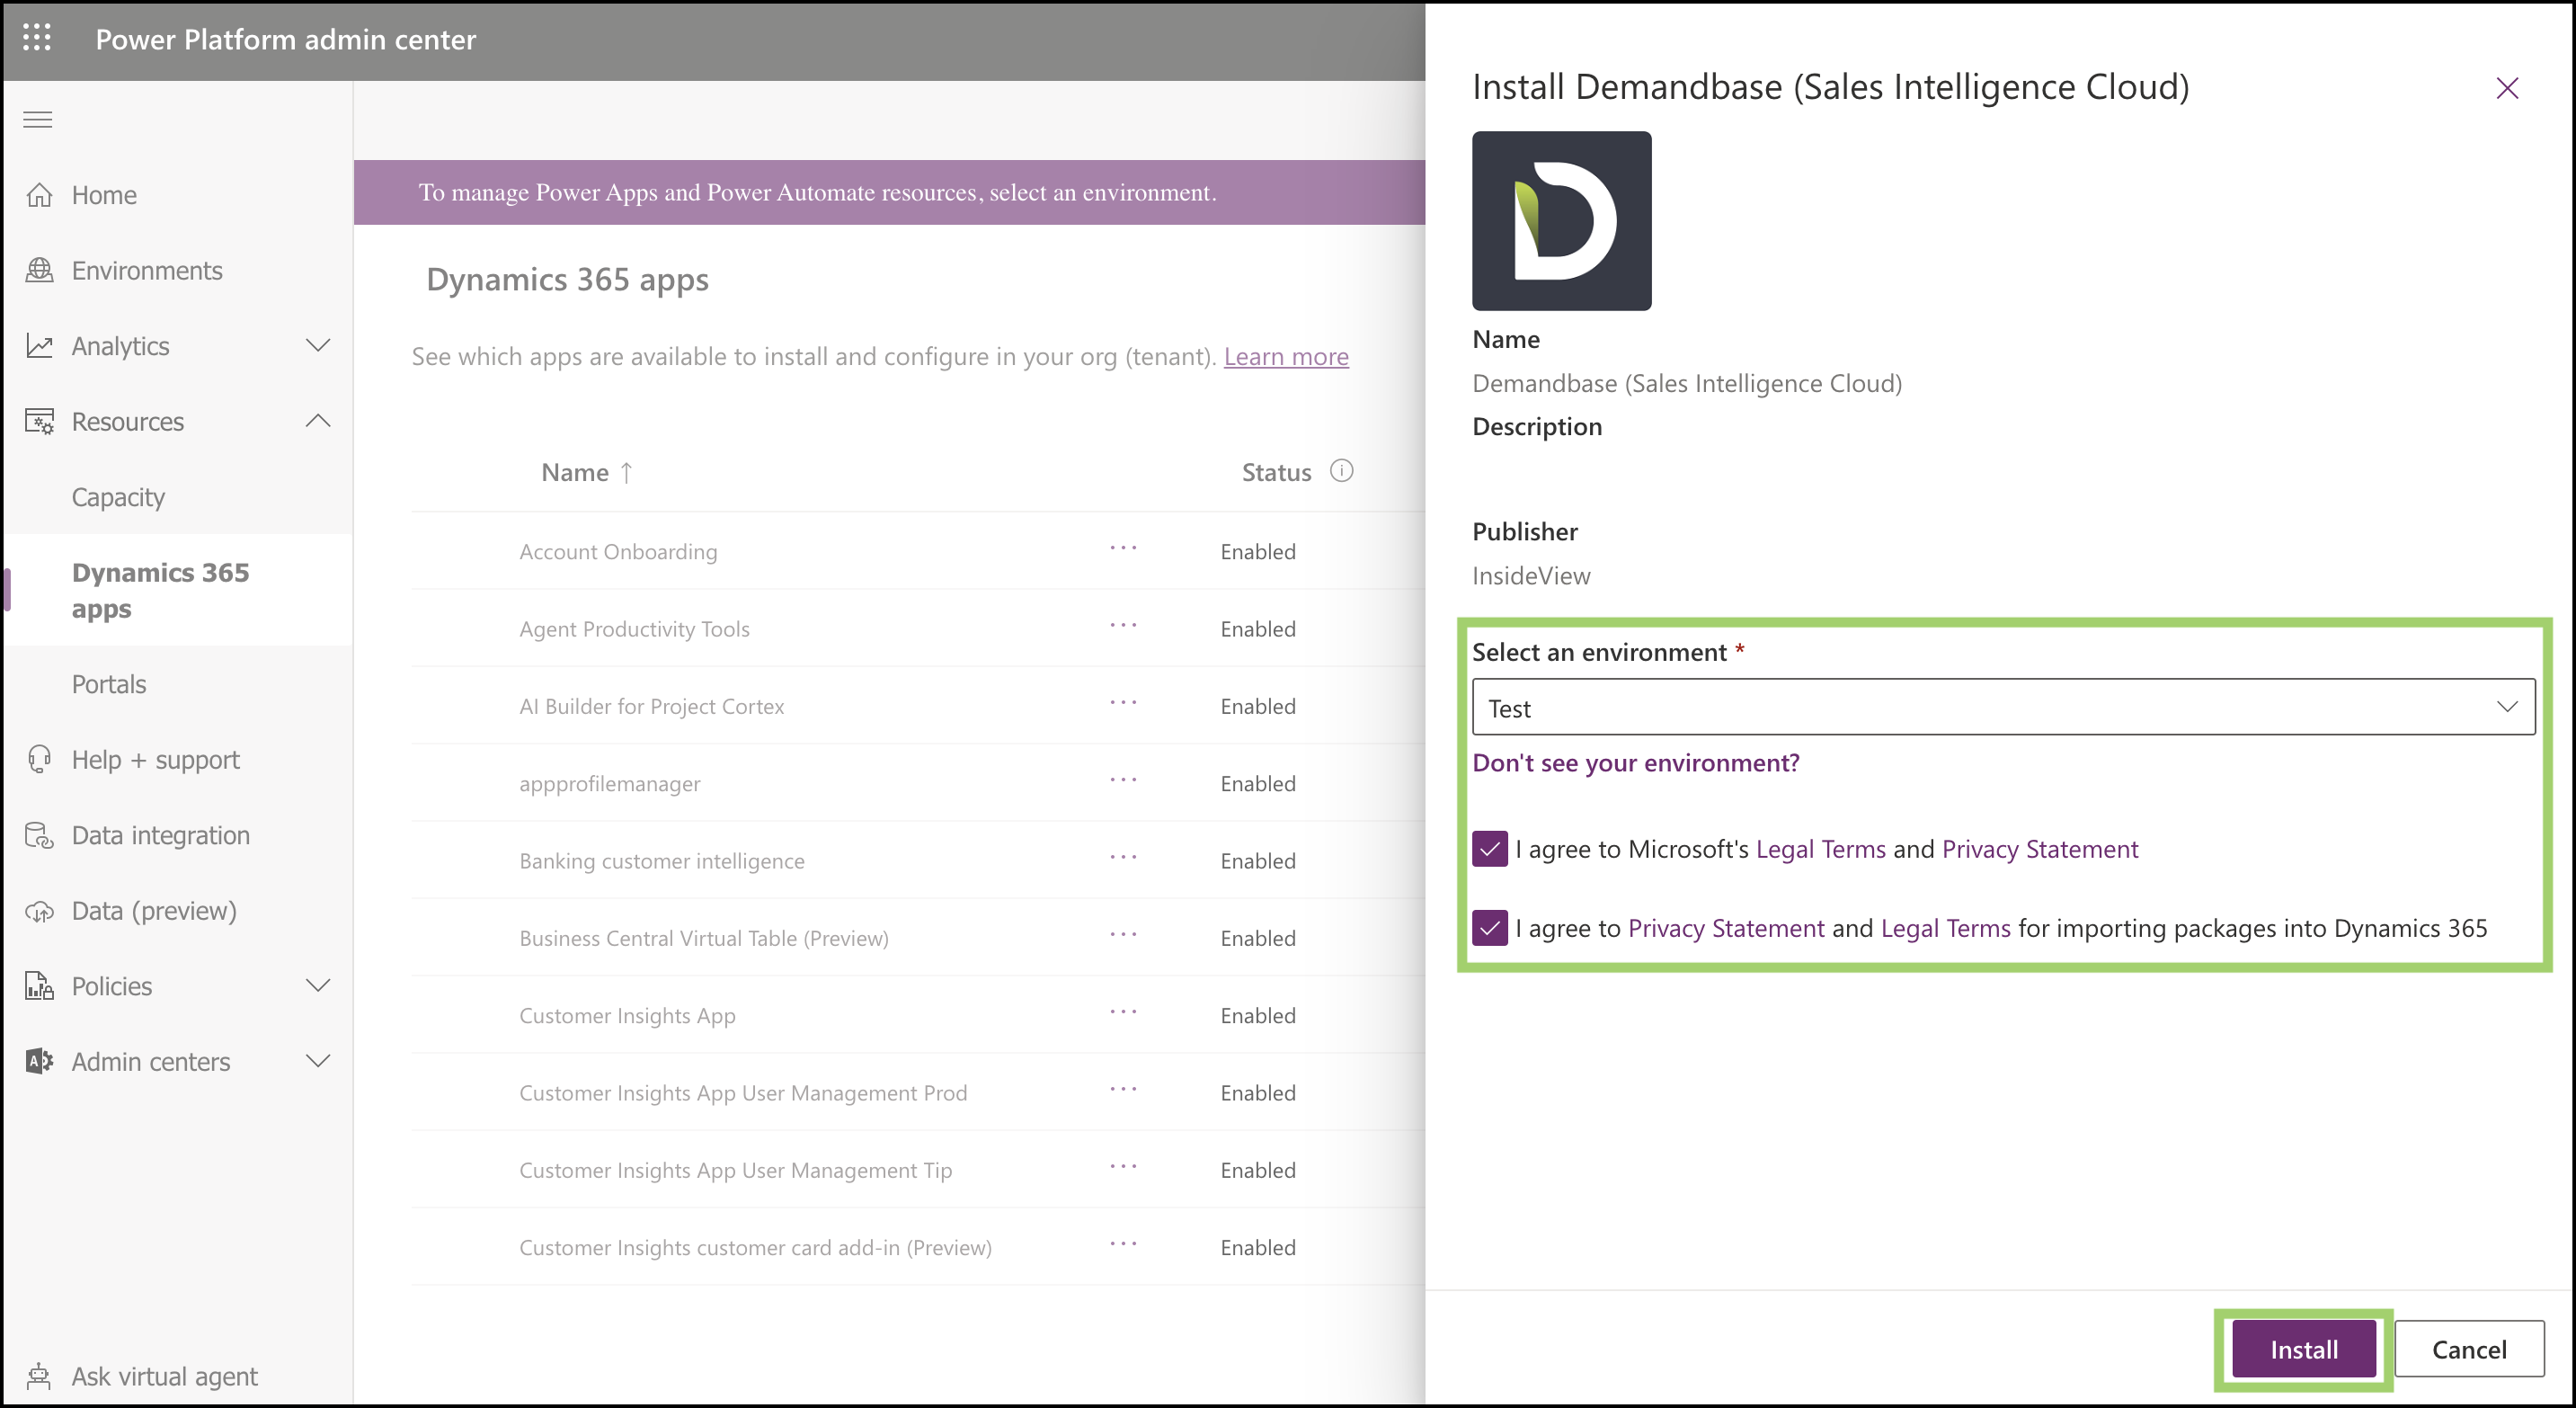Open Data integration icon
This screenshot has height=1408, width=2576.
pyautogui.click(x=39, y=835)
